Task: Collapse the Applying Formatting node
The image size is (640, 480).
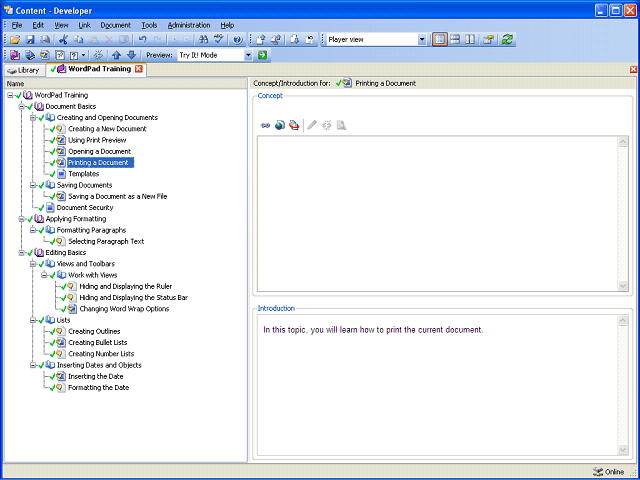Action: [x=22, y=219]
